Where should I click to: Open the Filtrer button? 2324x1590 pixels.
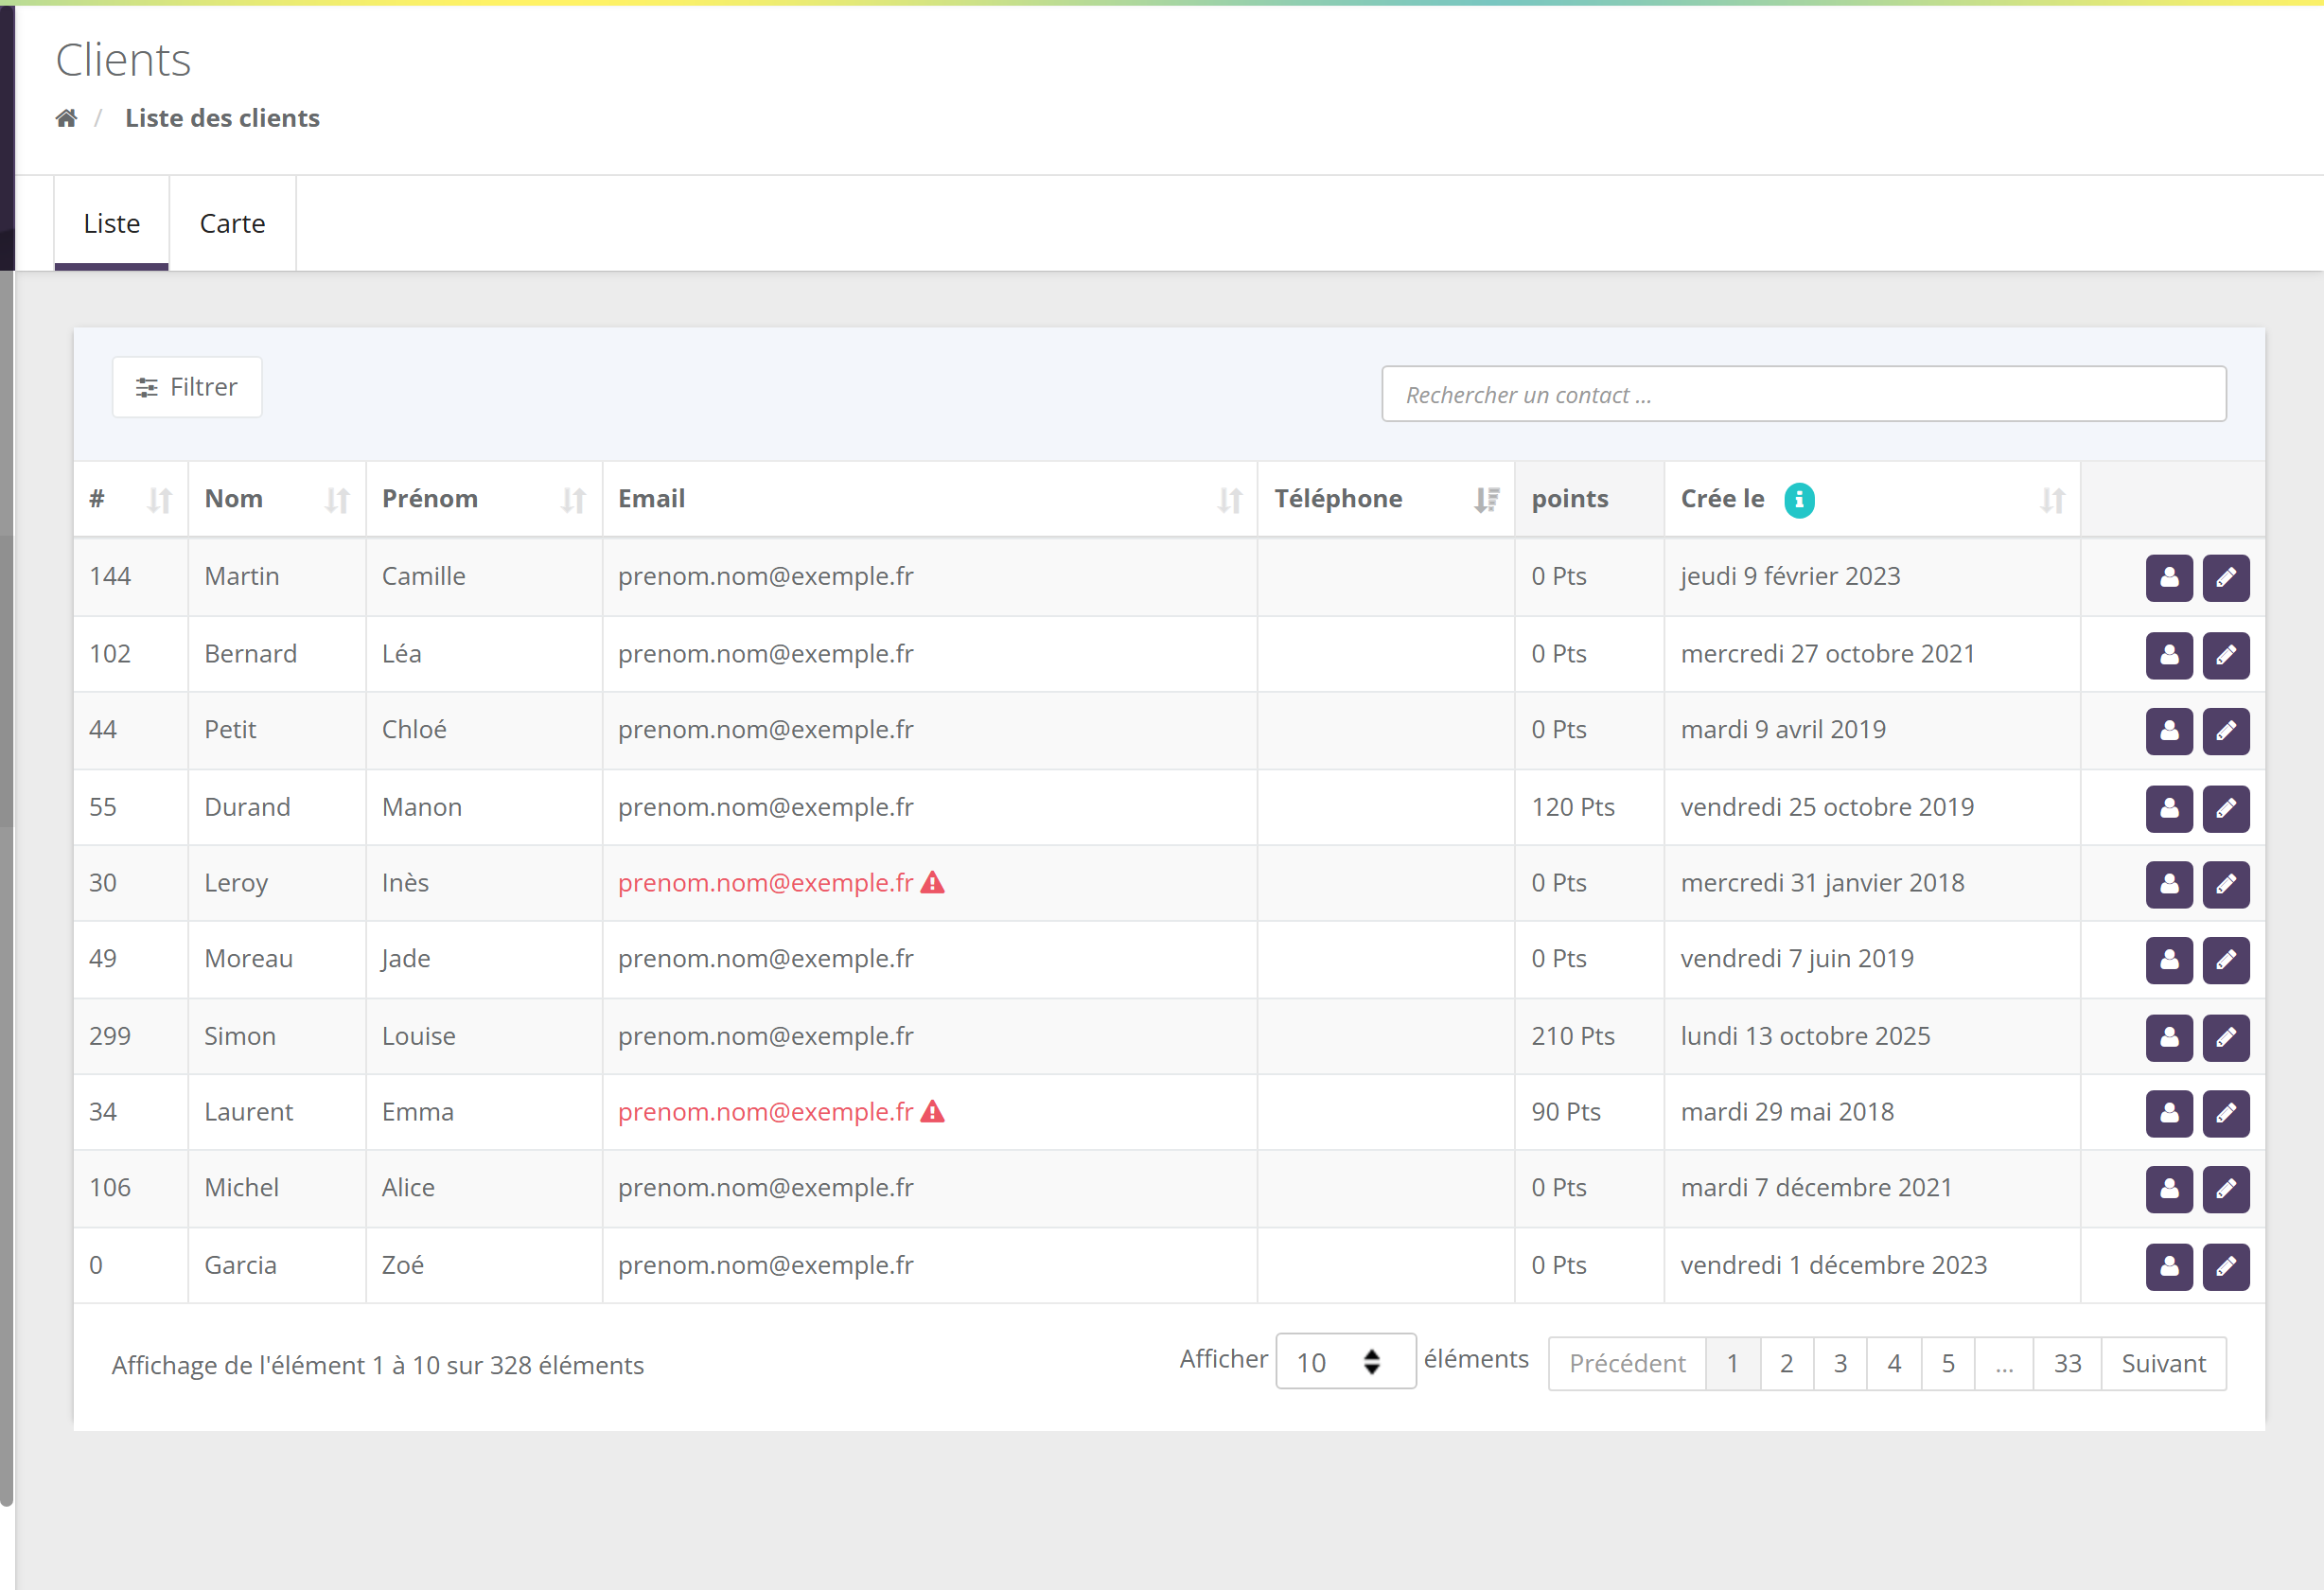tap(187, 387)
